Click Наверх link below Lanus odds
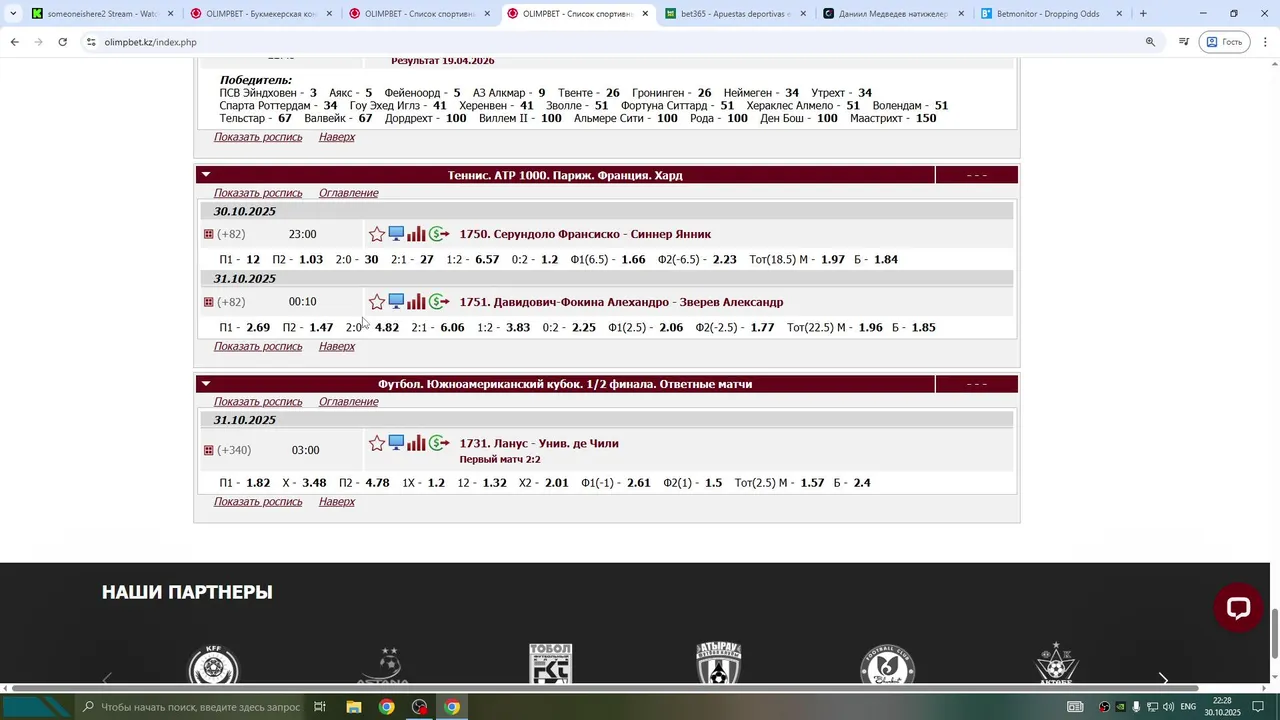The height and width of the screenshot is (720, 1280). [x=337, y=502]
